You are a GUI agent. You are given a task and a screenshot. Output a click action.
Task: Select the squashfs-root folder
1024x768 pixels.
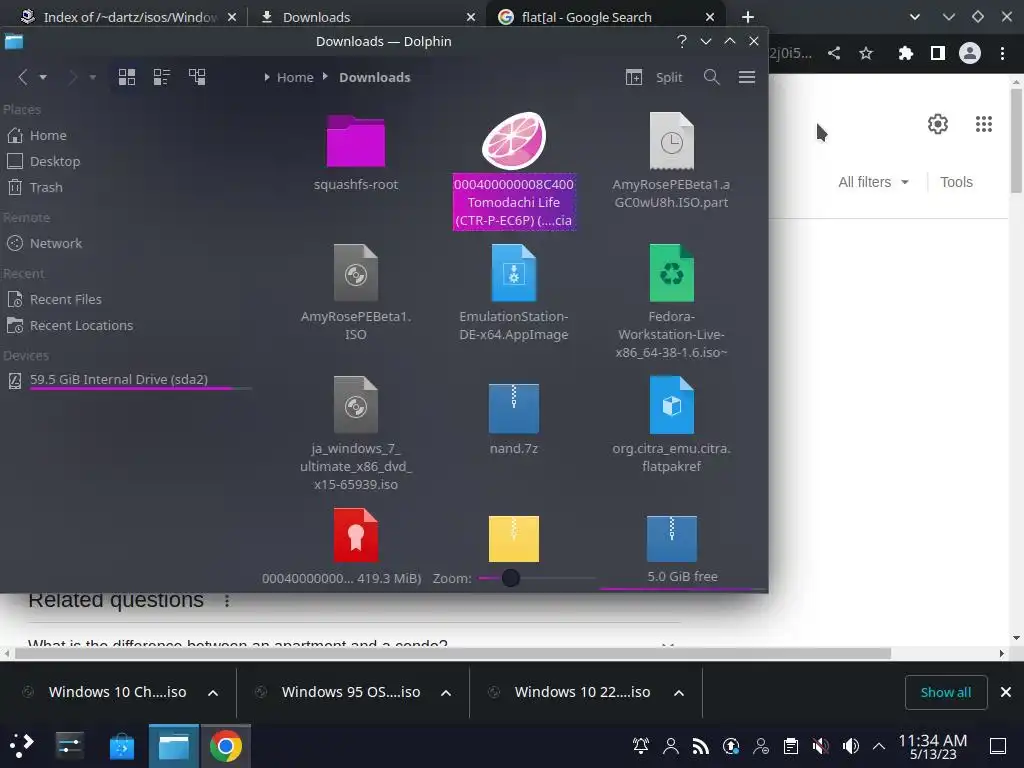(356, 153)
